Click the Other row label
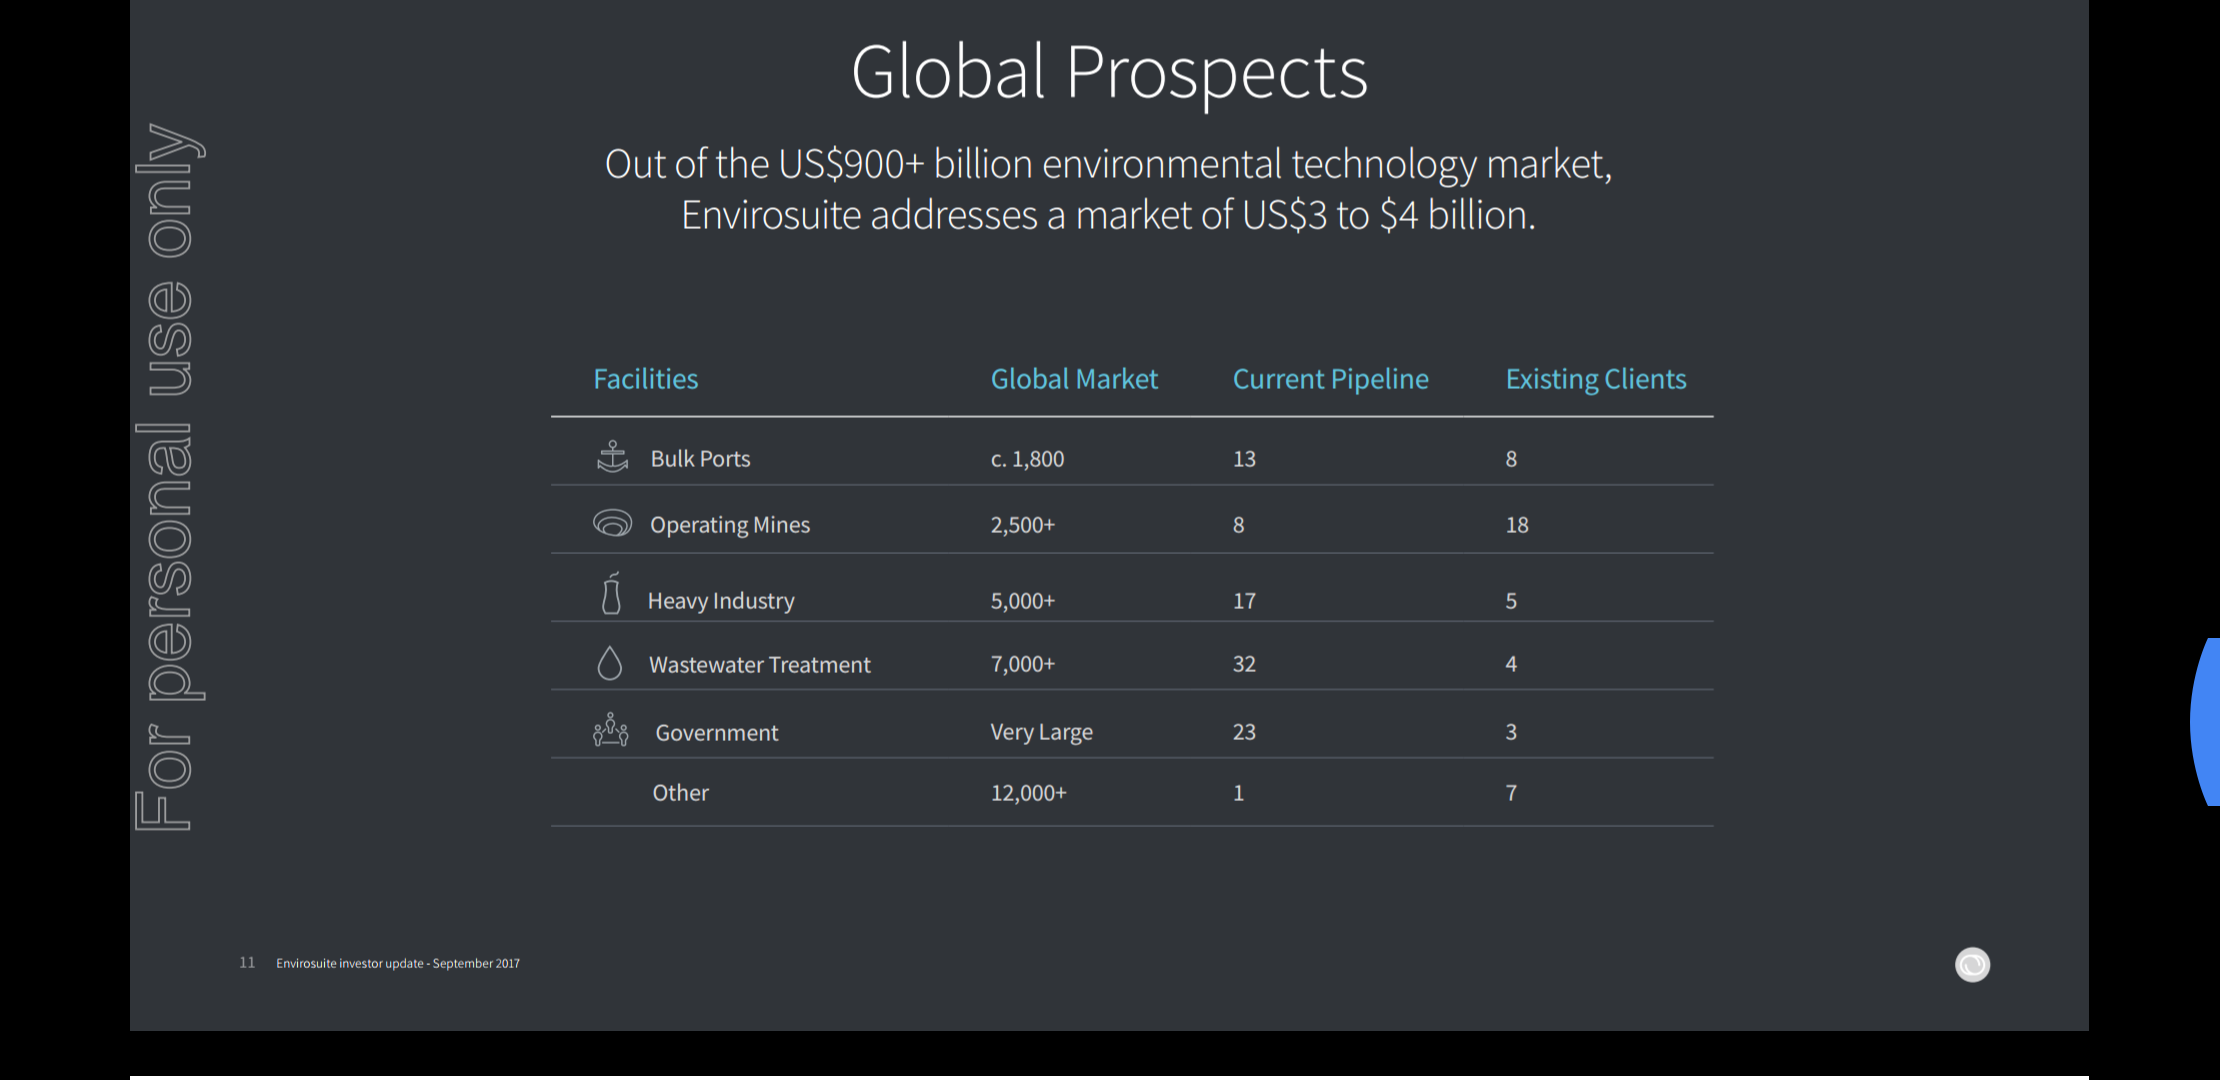Screen dimensions: 2220x1080 (680, 793)
